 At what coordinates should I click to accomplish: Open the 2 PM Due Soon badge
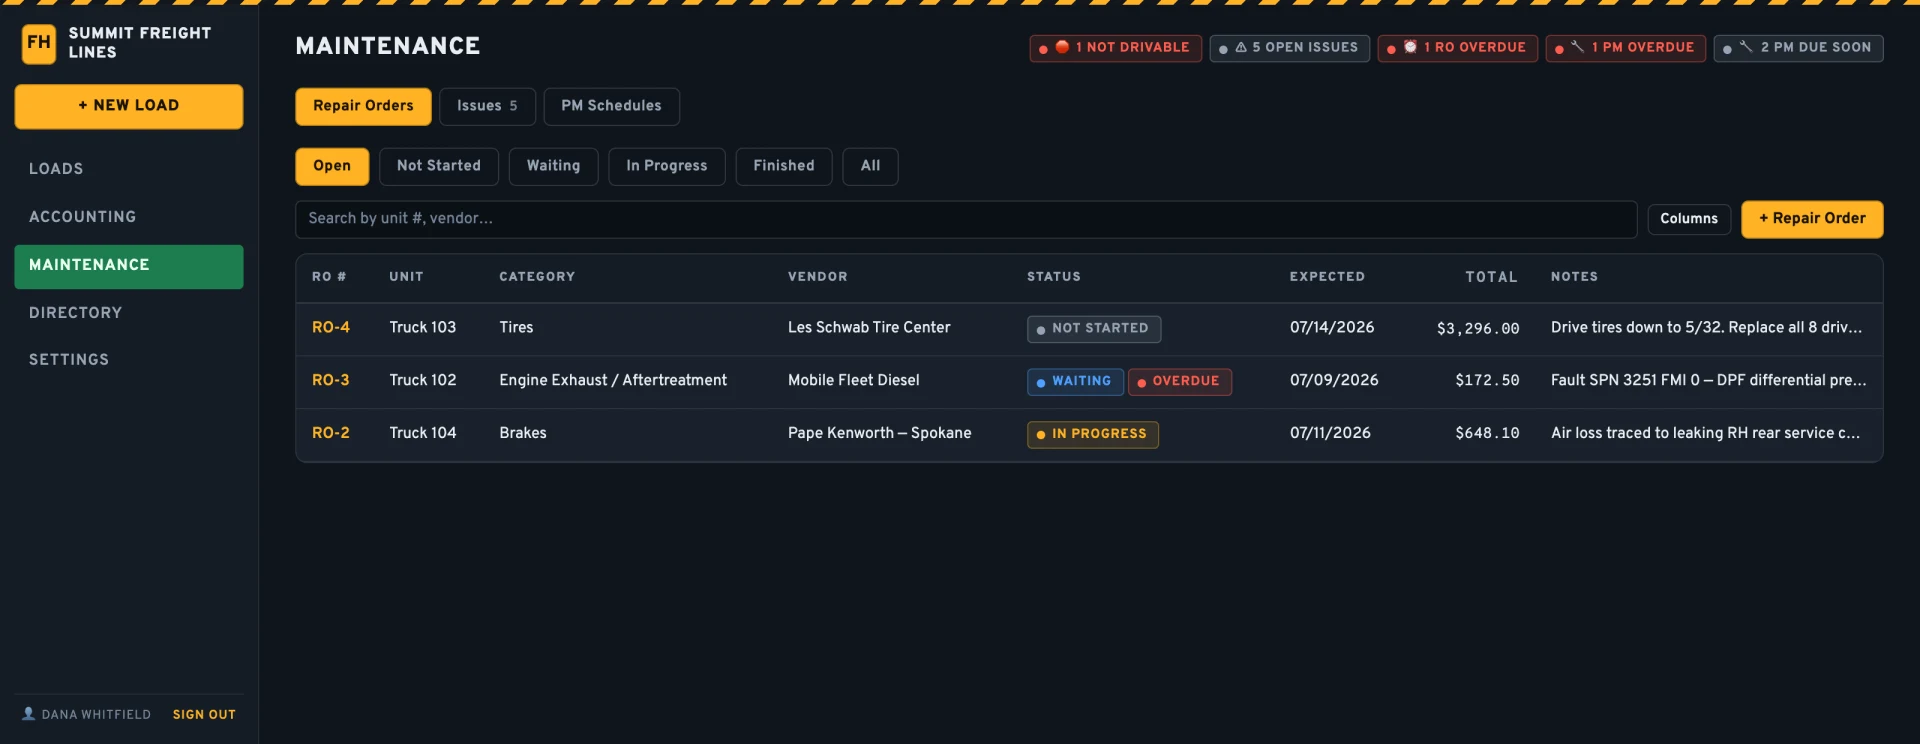tap(1798, 48)
